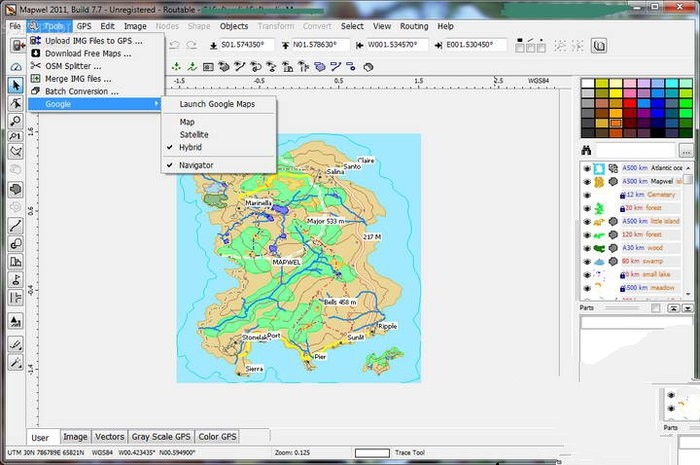700x465 pixels.
Task: Open the Objects menu
Action: tap(234, 26)
